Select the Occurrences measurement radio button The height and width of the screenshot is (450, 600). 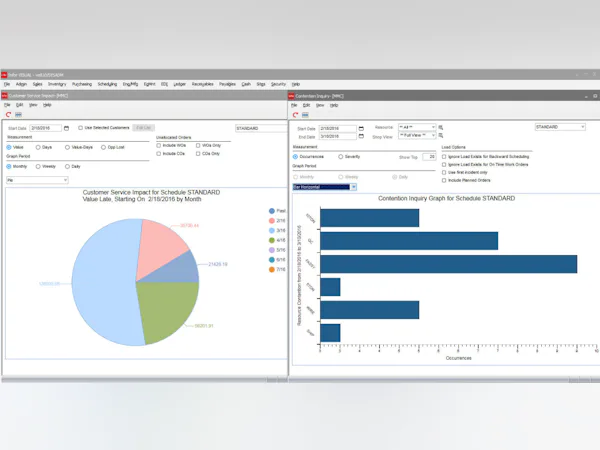click(295, 157)
